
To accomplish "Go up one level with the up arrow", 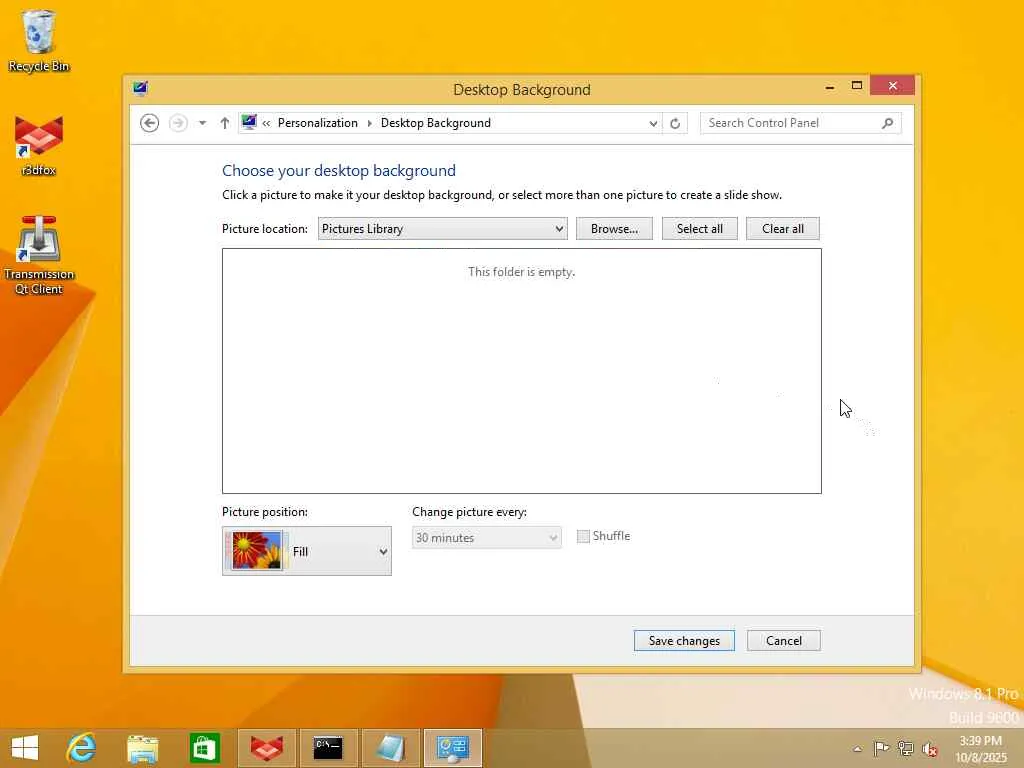I will pyautogui.click(x=225, y=123).
